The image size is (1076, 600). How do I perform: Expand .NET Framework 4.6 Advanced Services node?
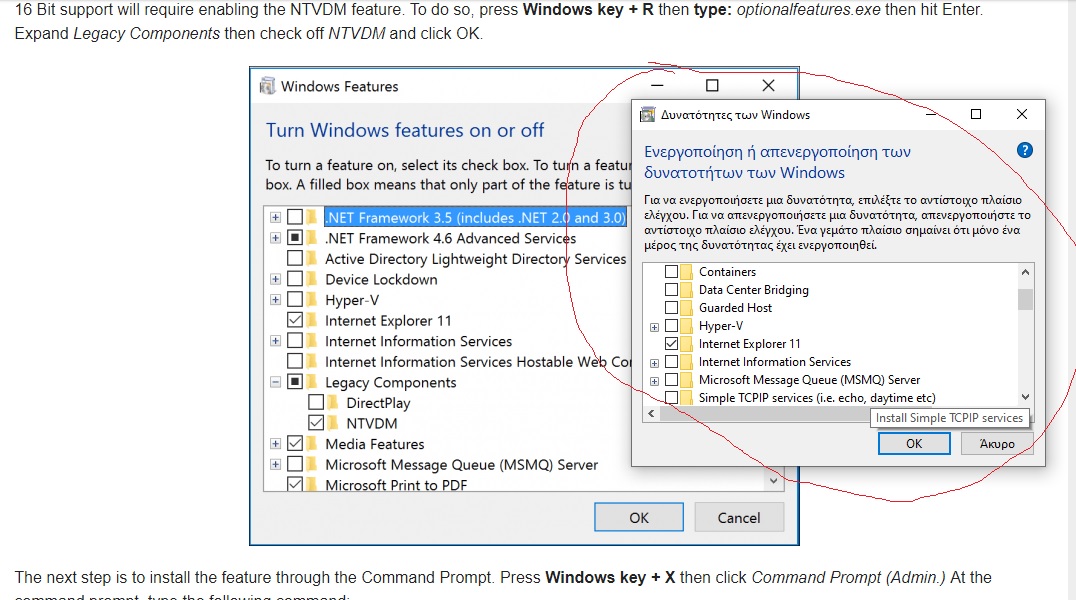pyautogui.click(x=275, y=238)
